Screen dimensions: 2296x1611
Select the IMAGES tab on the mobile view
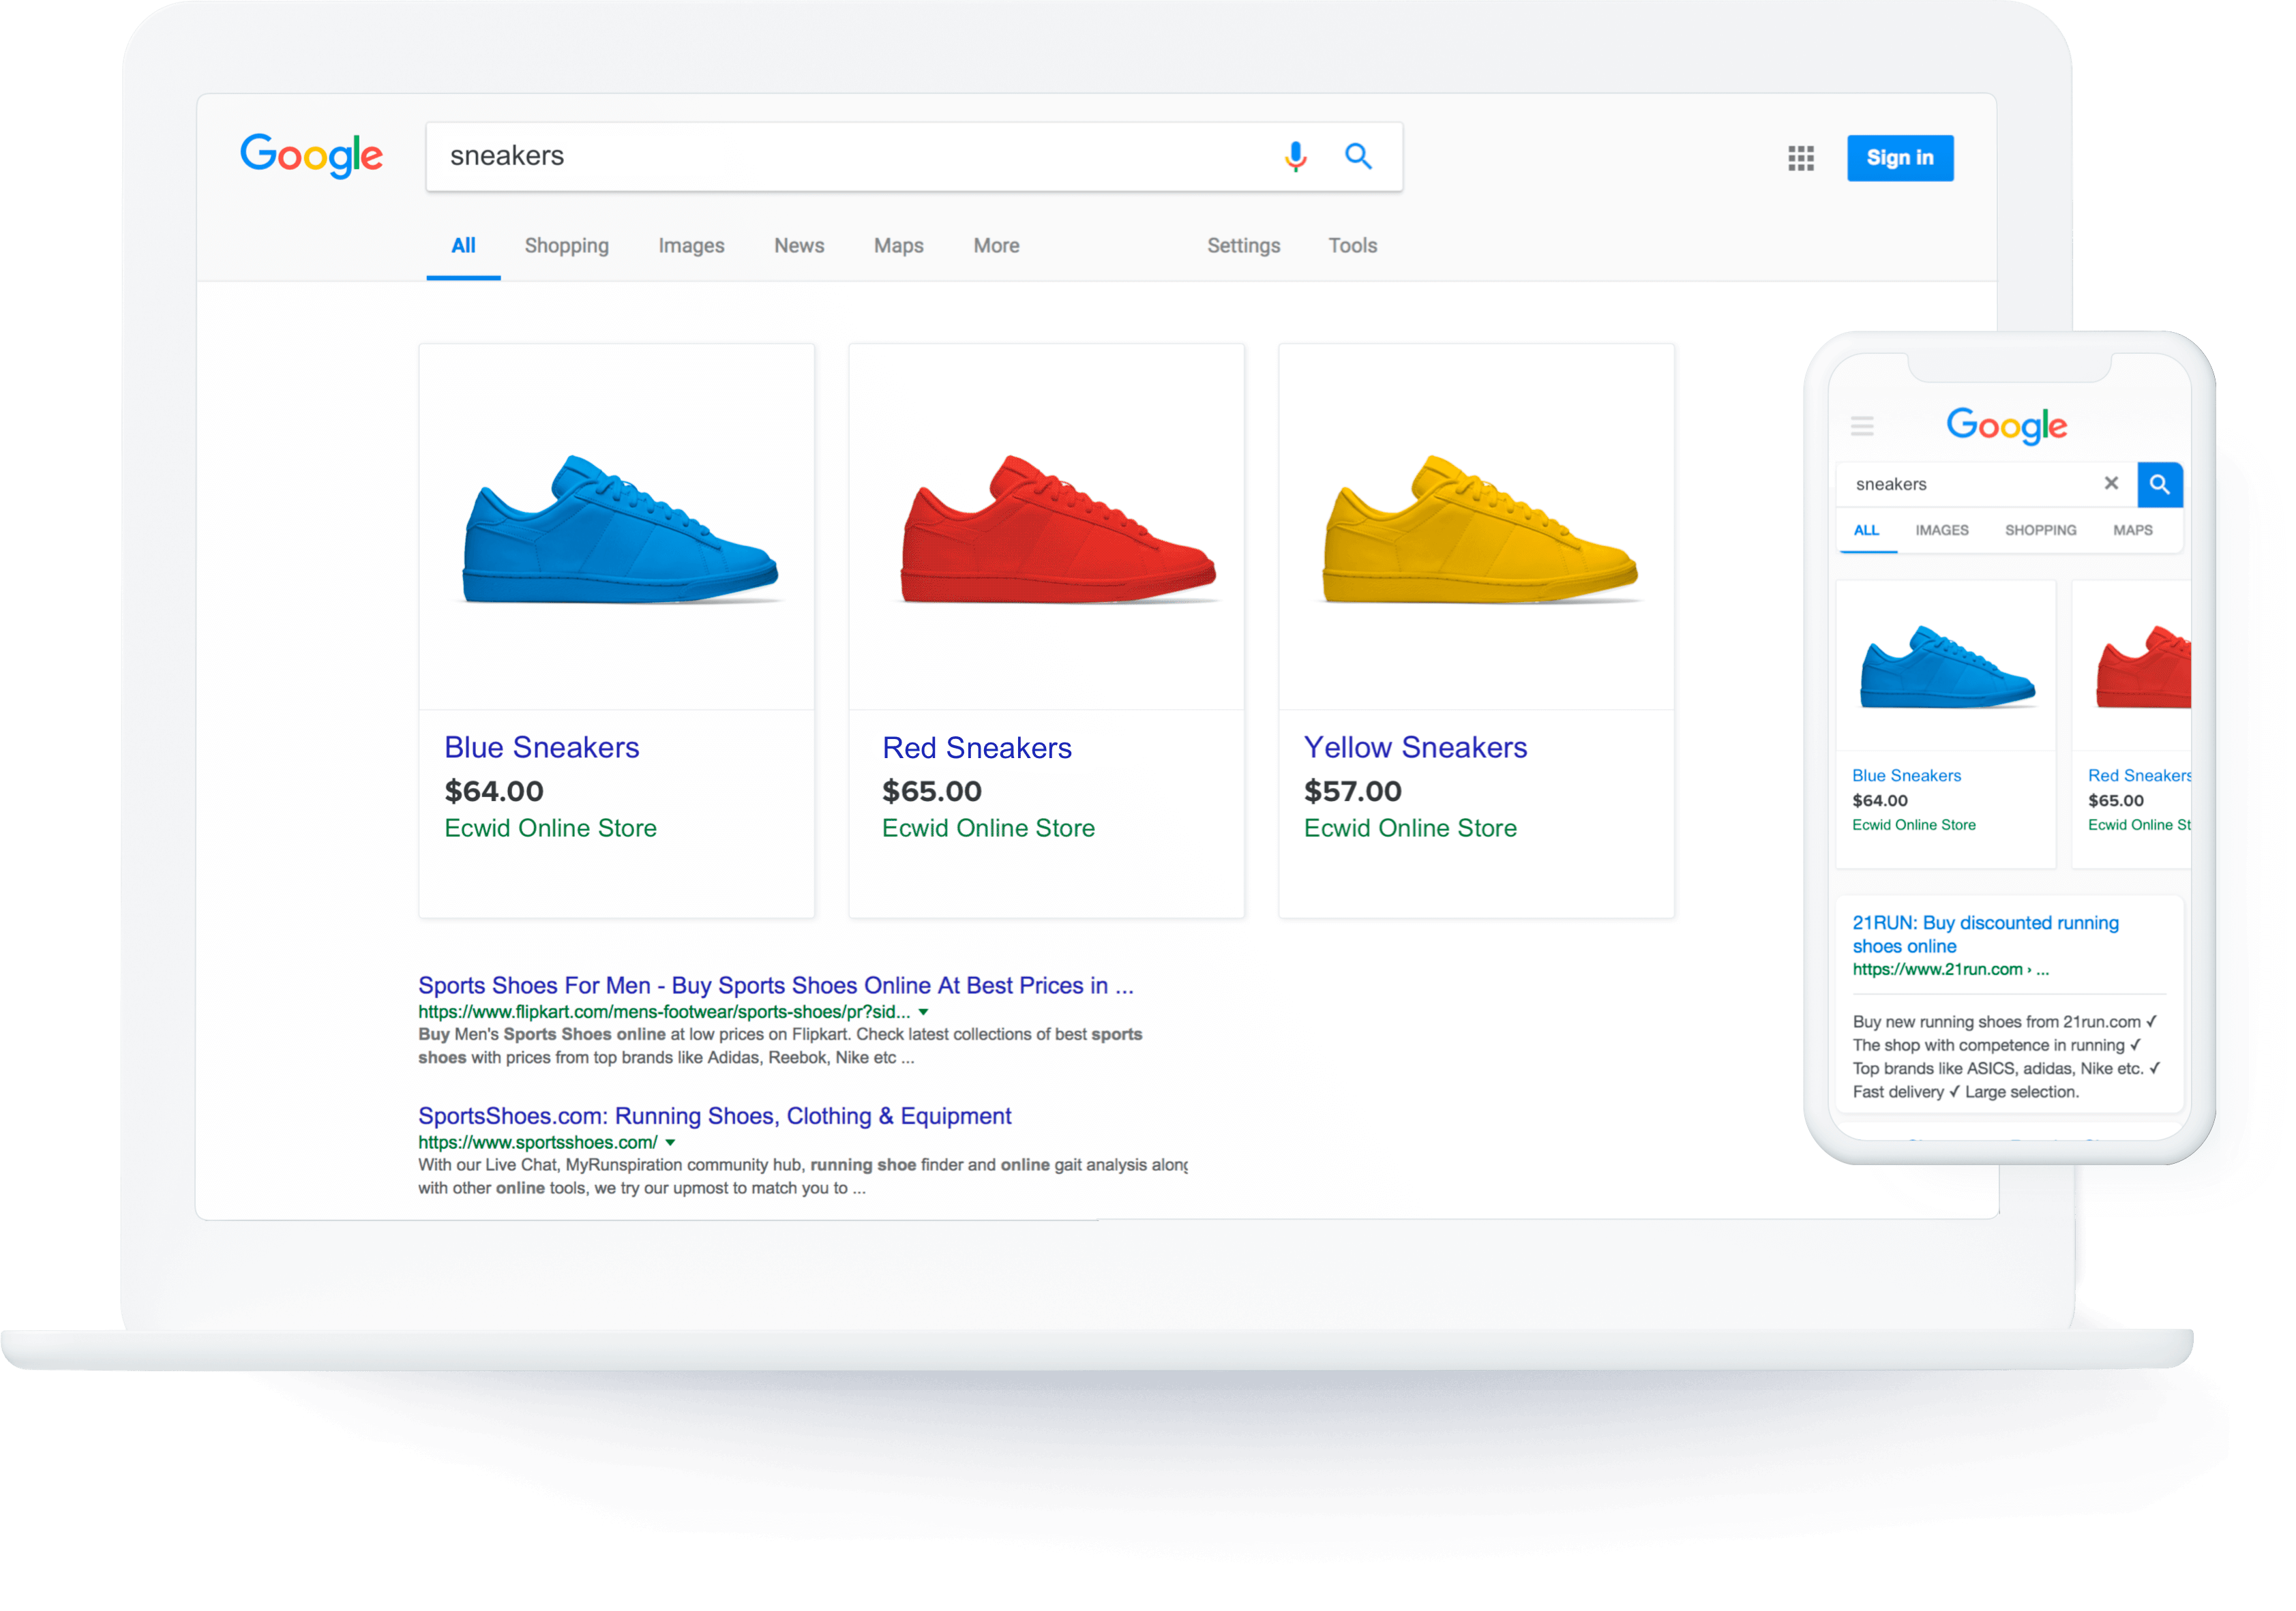point(1941,530)
